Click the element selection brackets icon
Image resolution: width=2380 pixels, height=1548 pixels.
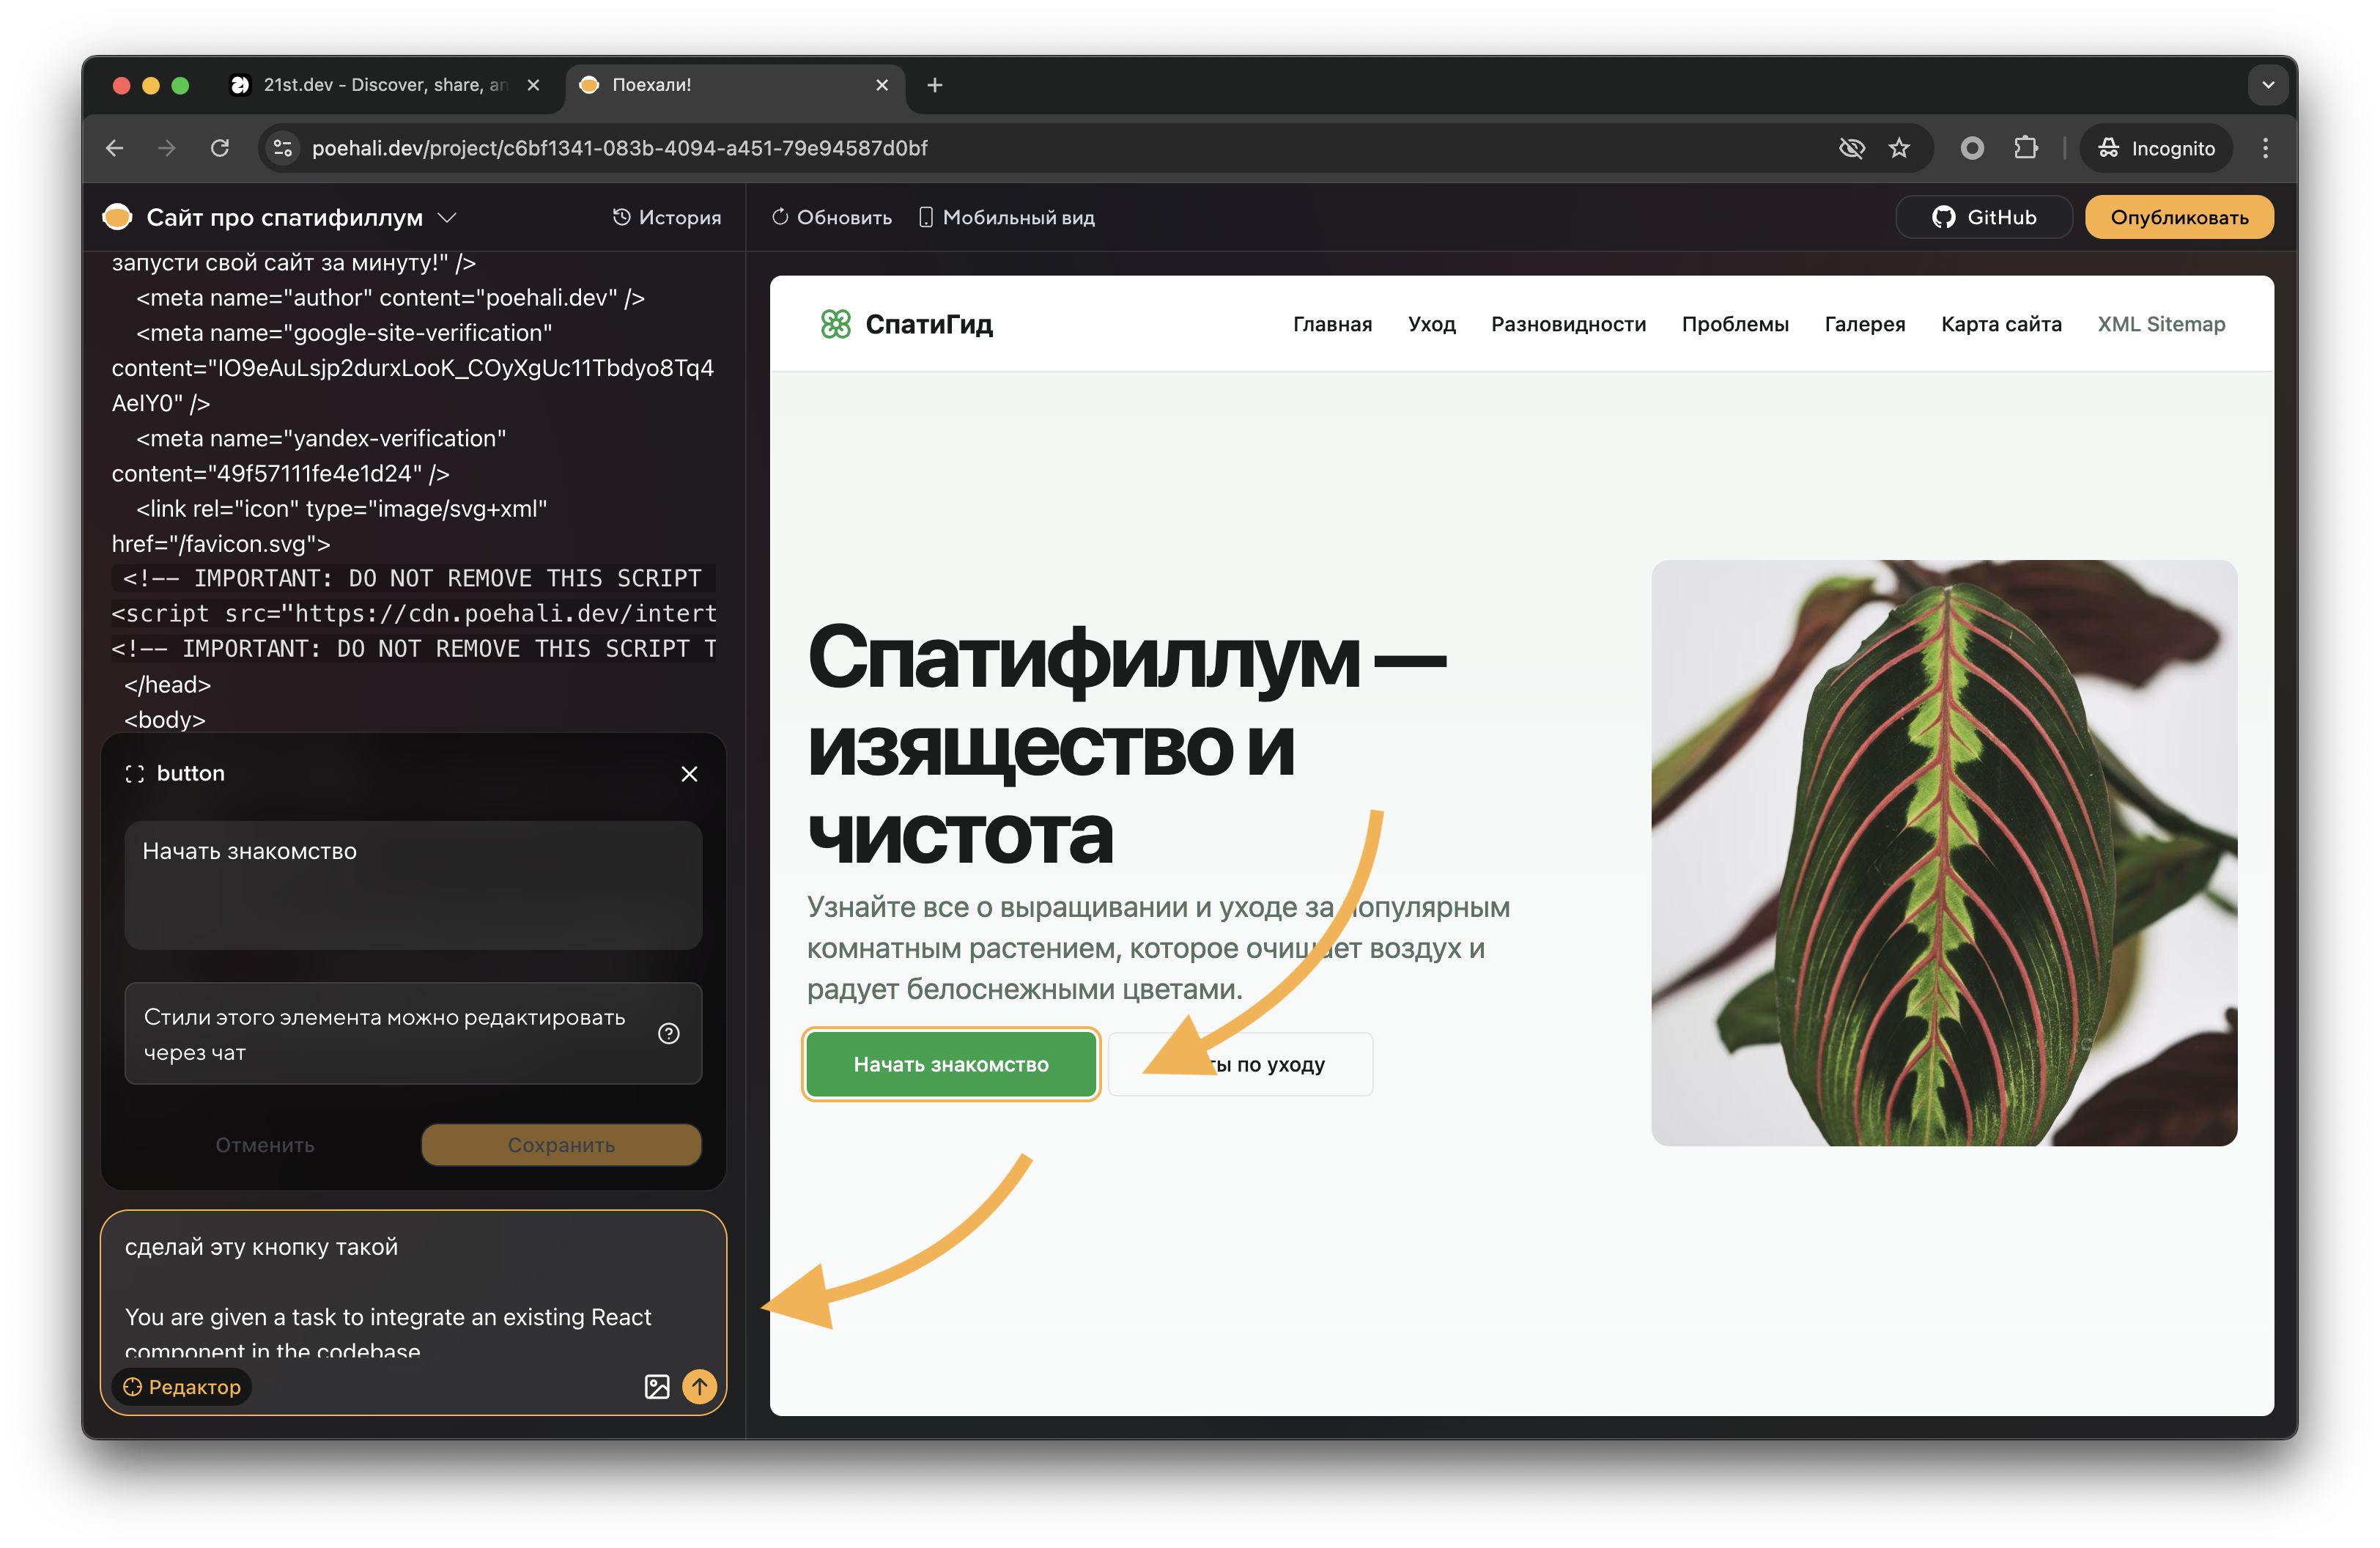134,773
